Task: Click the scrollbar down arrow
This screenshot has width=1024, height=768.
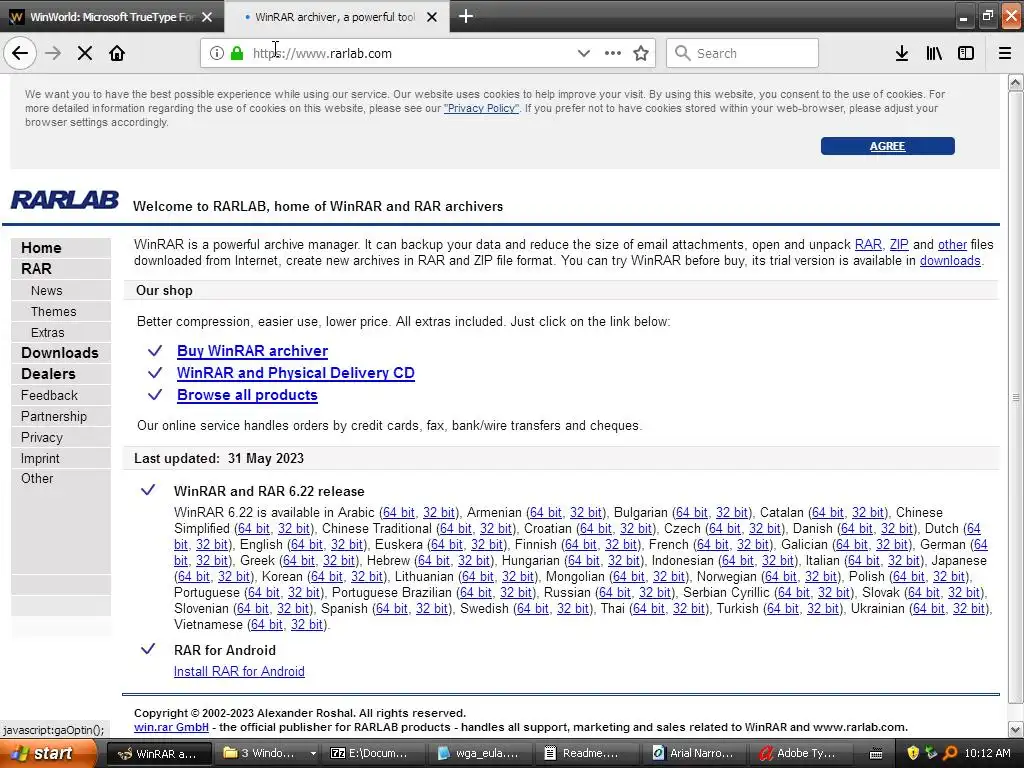Action: (1016, 729)
